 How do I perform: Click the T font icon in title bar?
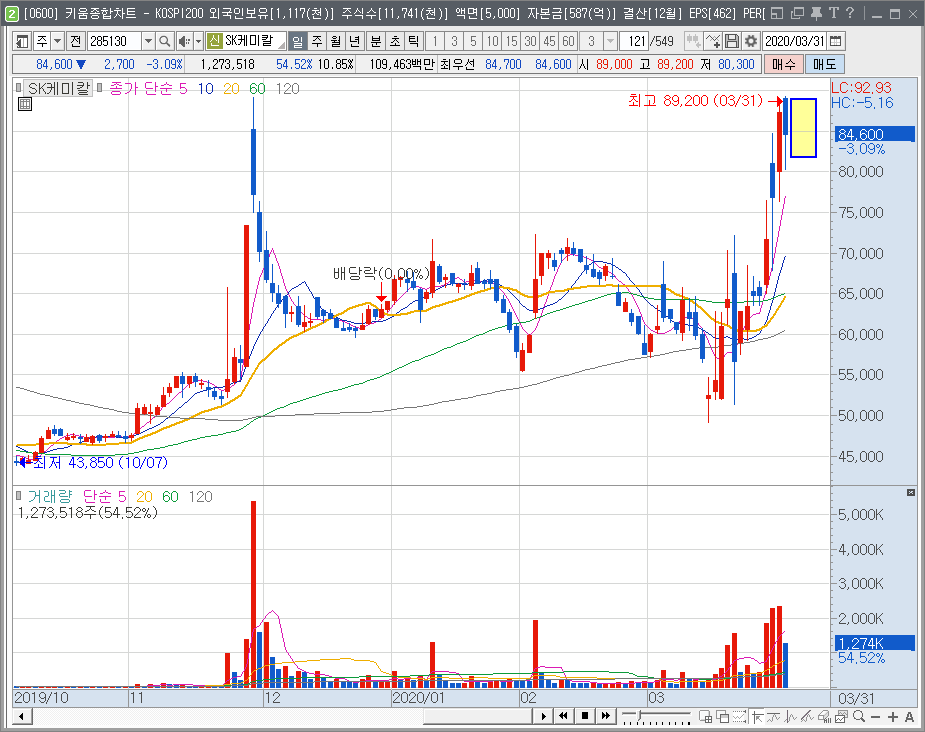tap(833, 13)
